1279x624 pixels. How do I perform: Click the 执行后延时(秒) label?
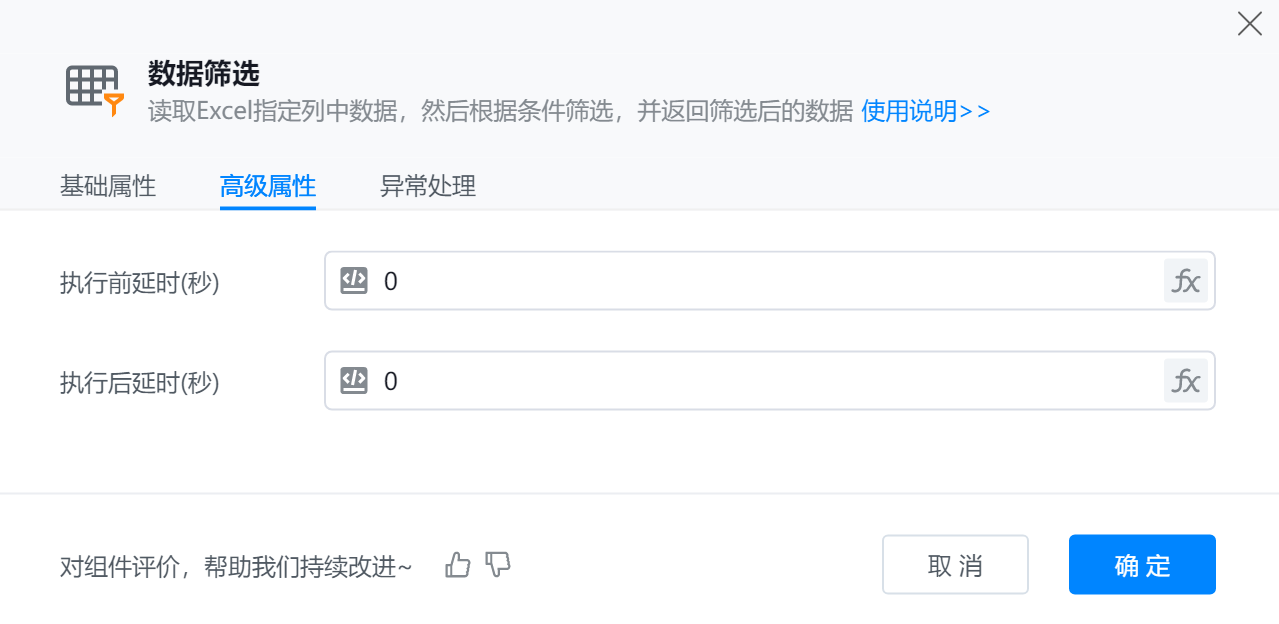pos(140,382)
